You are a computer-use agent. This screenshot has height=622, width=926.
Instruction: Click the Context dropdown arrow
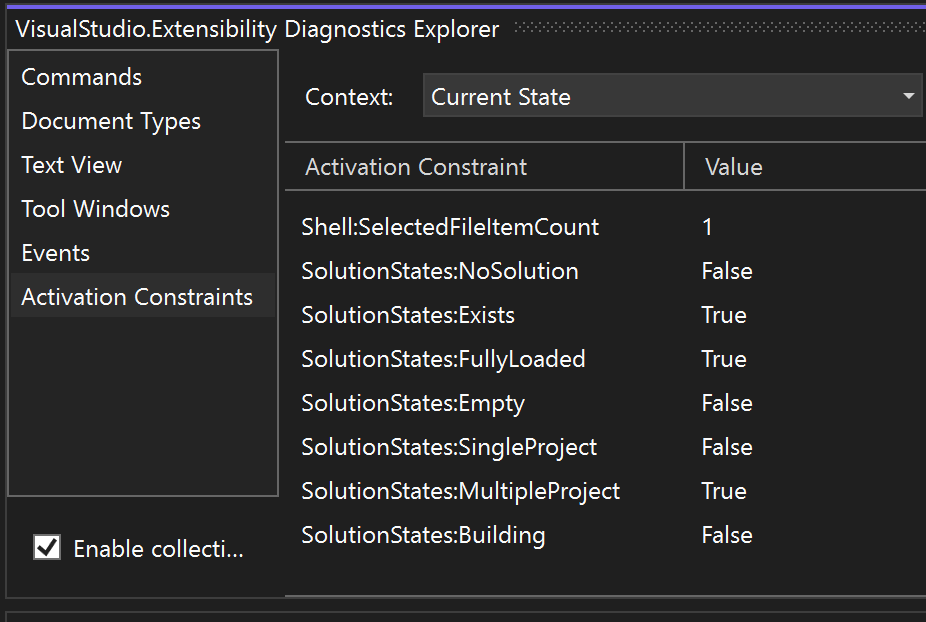[x=908, y=95]
